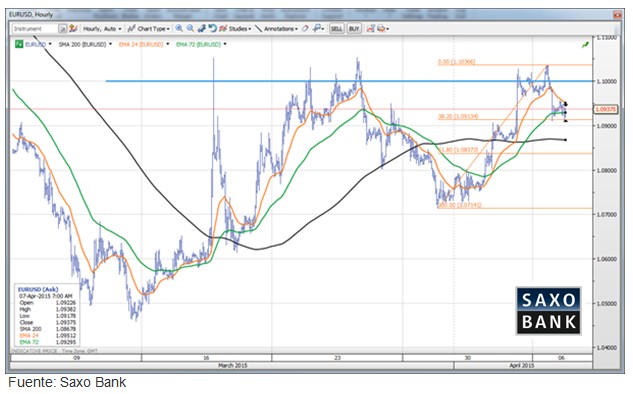
Task: Click the zoom out magnifier icon
Action: click(x=190, y=28)
